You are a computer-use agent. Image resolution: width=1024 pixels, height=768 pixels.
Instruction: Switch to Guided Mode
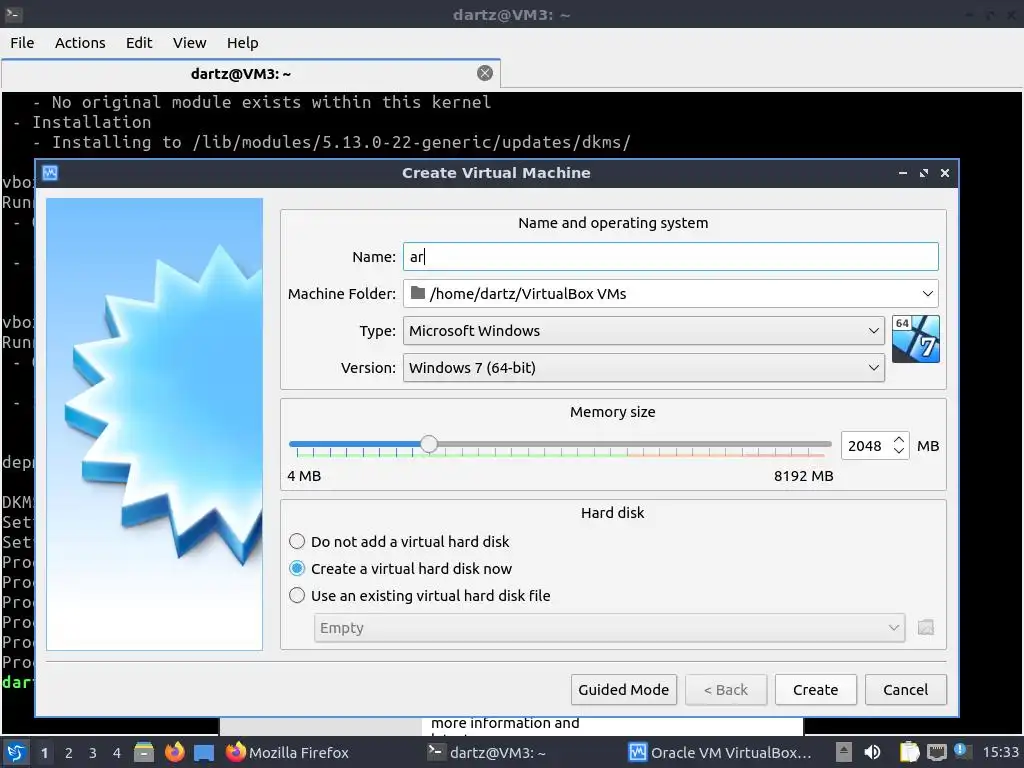(x=624, y=690)
